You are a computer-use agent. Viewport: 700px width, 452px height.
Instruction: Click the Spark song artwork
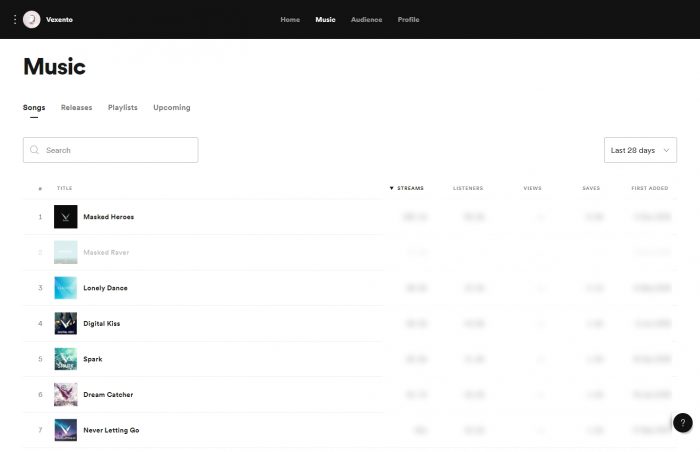coord(66,359)
